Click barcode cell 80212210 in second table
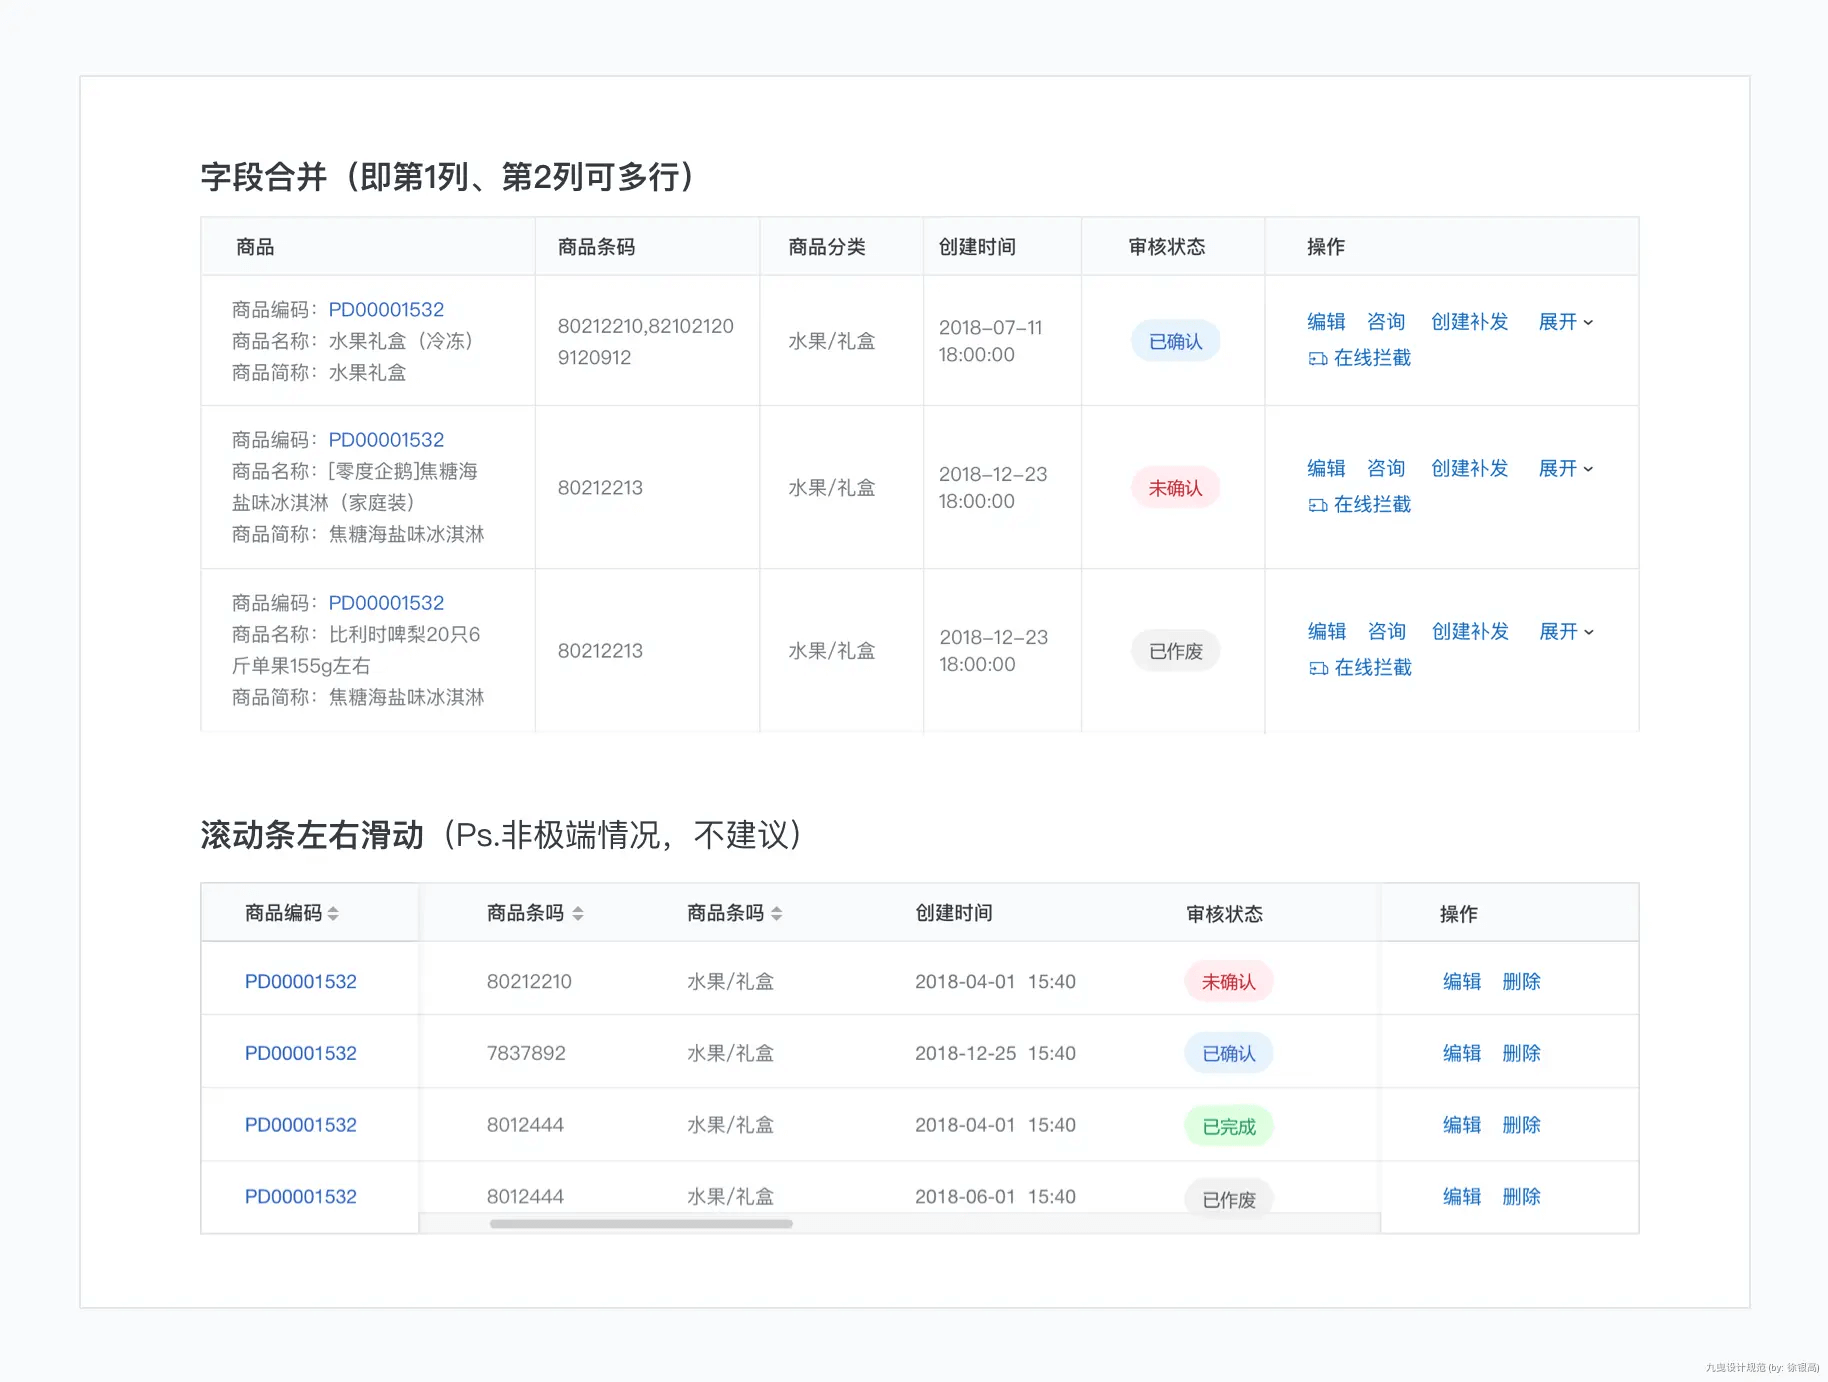Image resolution: width=1828 pixels, height=1382 pixels. [x=529, y=982]
